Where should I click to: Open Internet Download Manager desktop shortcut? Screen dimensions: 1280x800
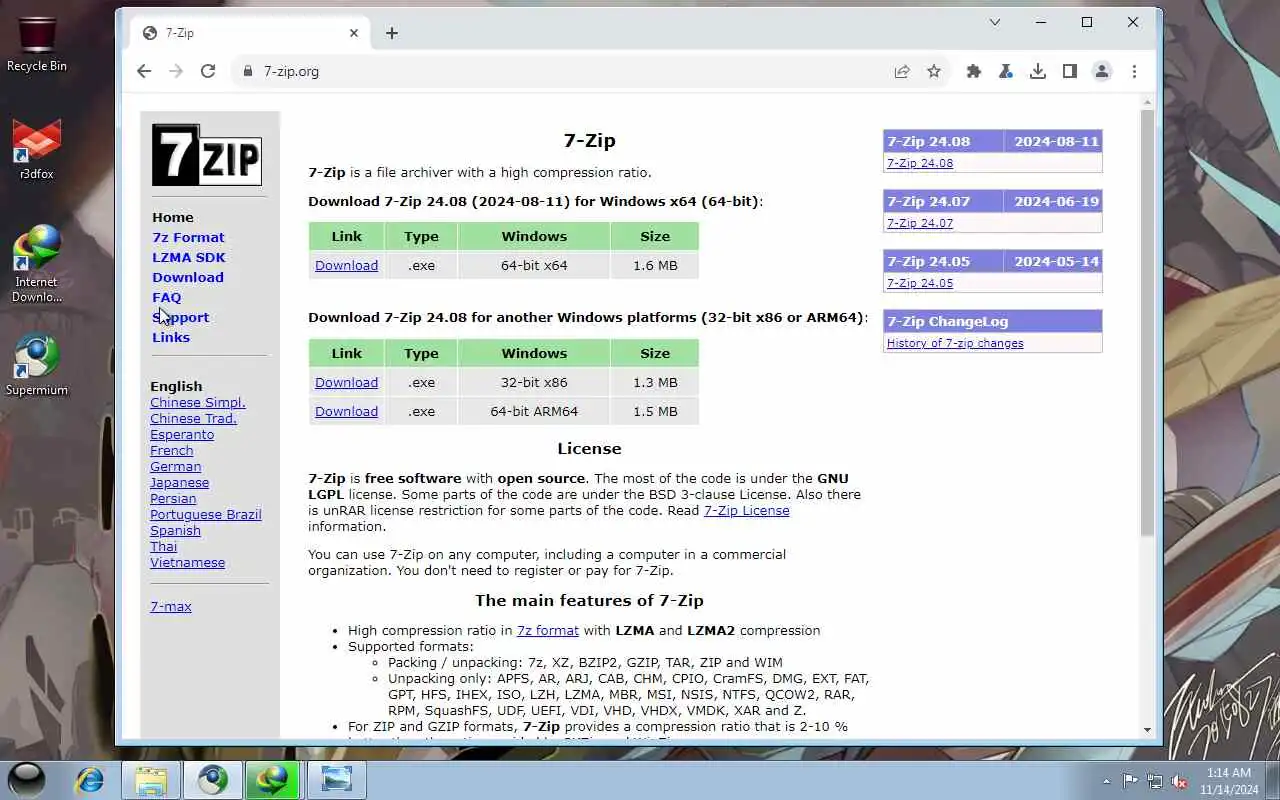37,264
